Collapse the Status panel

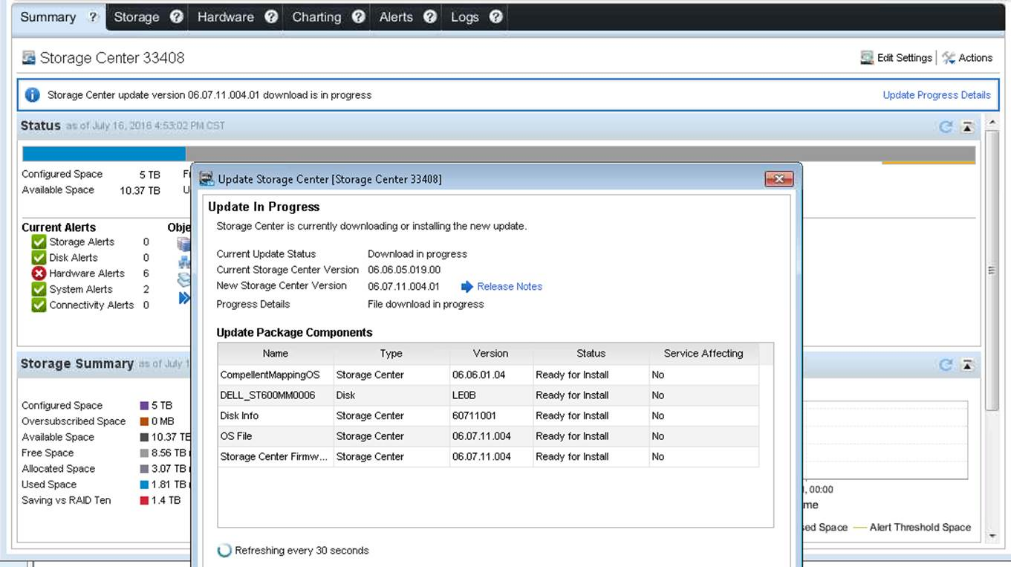coord(967,127)
